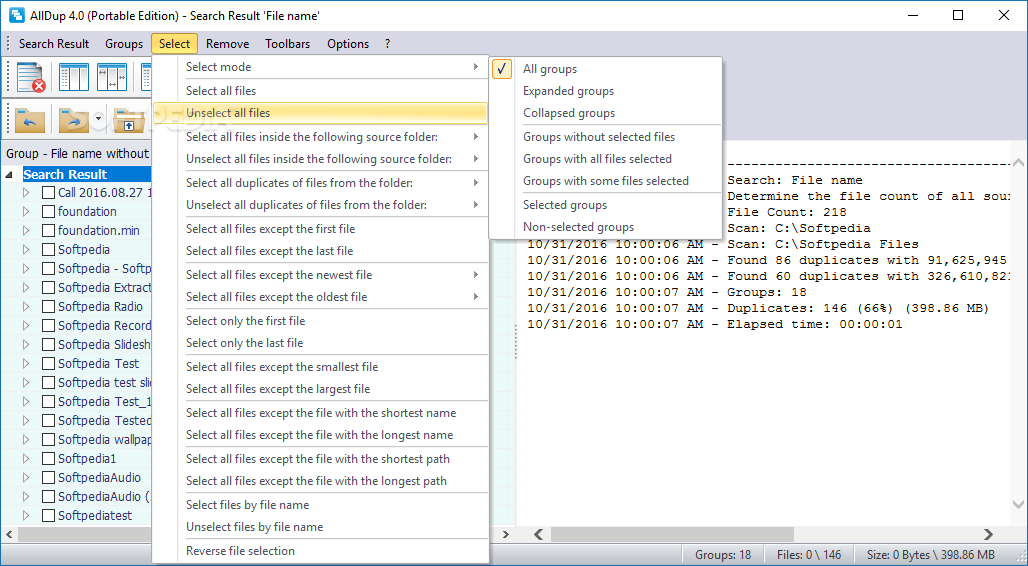
Task: Choose Select all files except the last file
Action: click(x=321, y=251)
